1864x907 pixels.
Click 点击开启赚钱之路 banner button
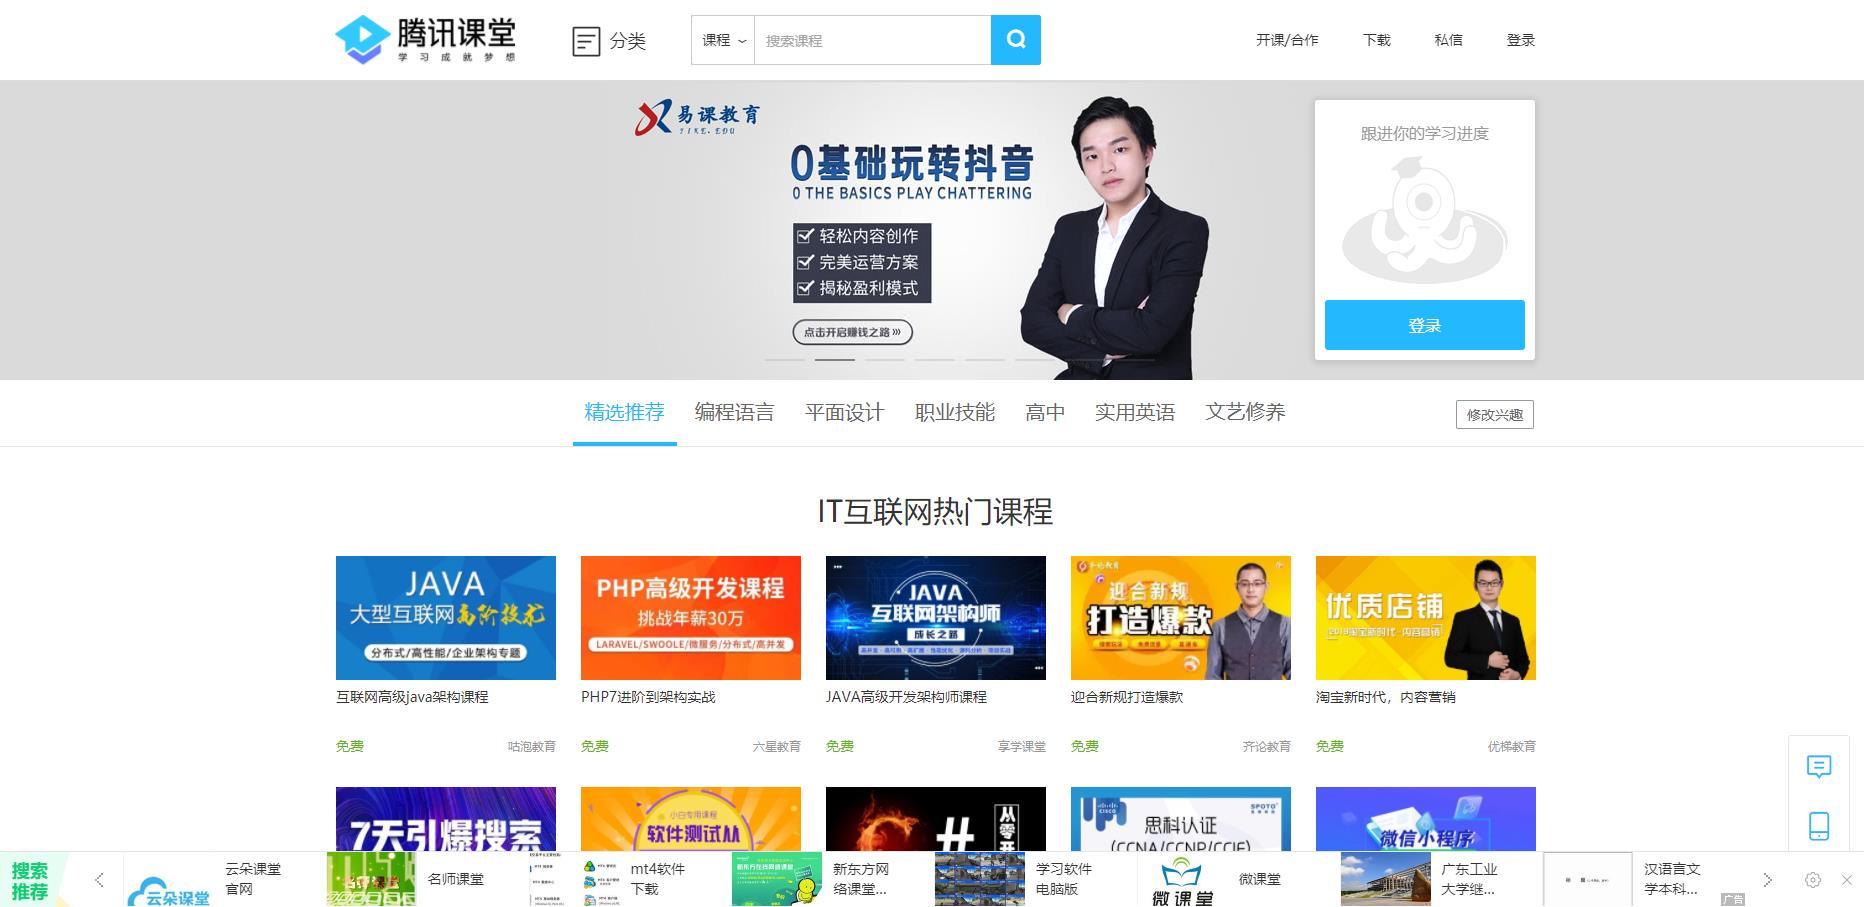click(x=853, y=332)
